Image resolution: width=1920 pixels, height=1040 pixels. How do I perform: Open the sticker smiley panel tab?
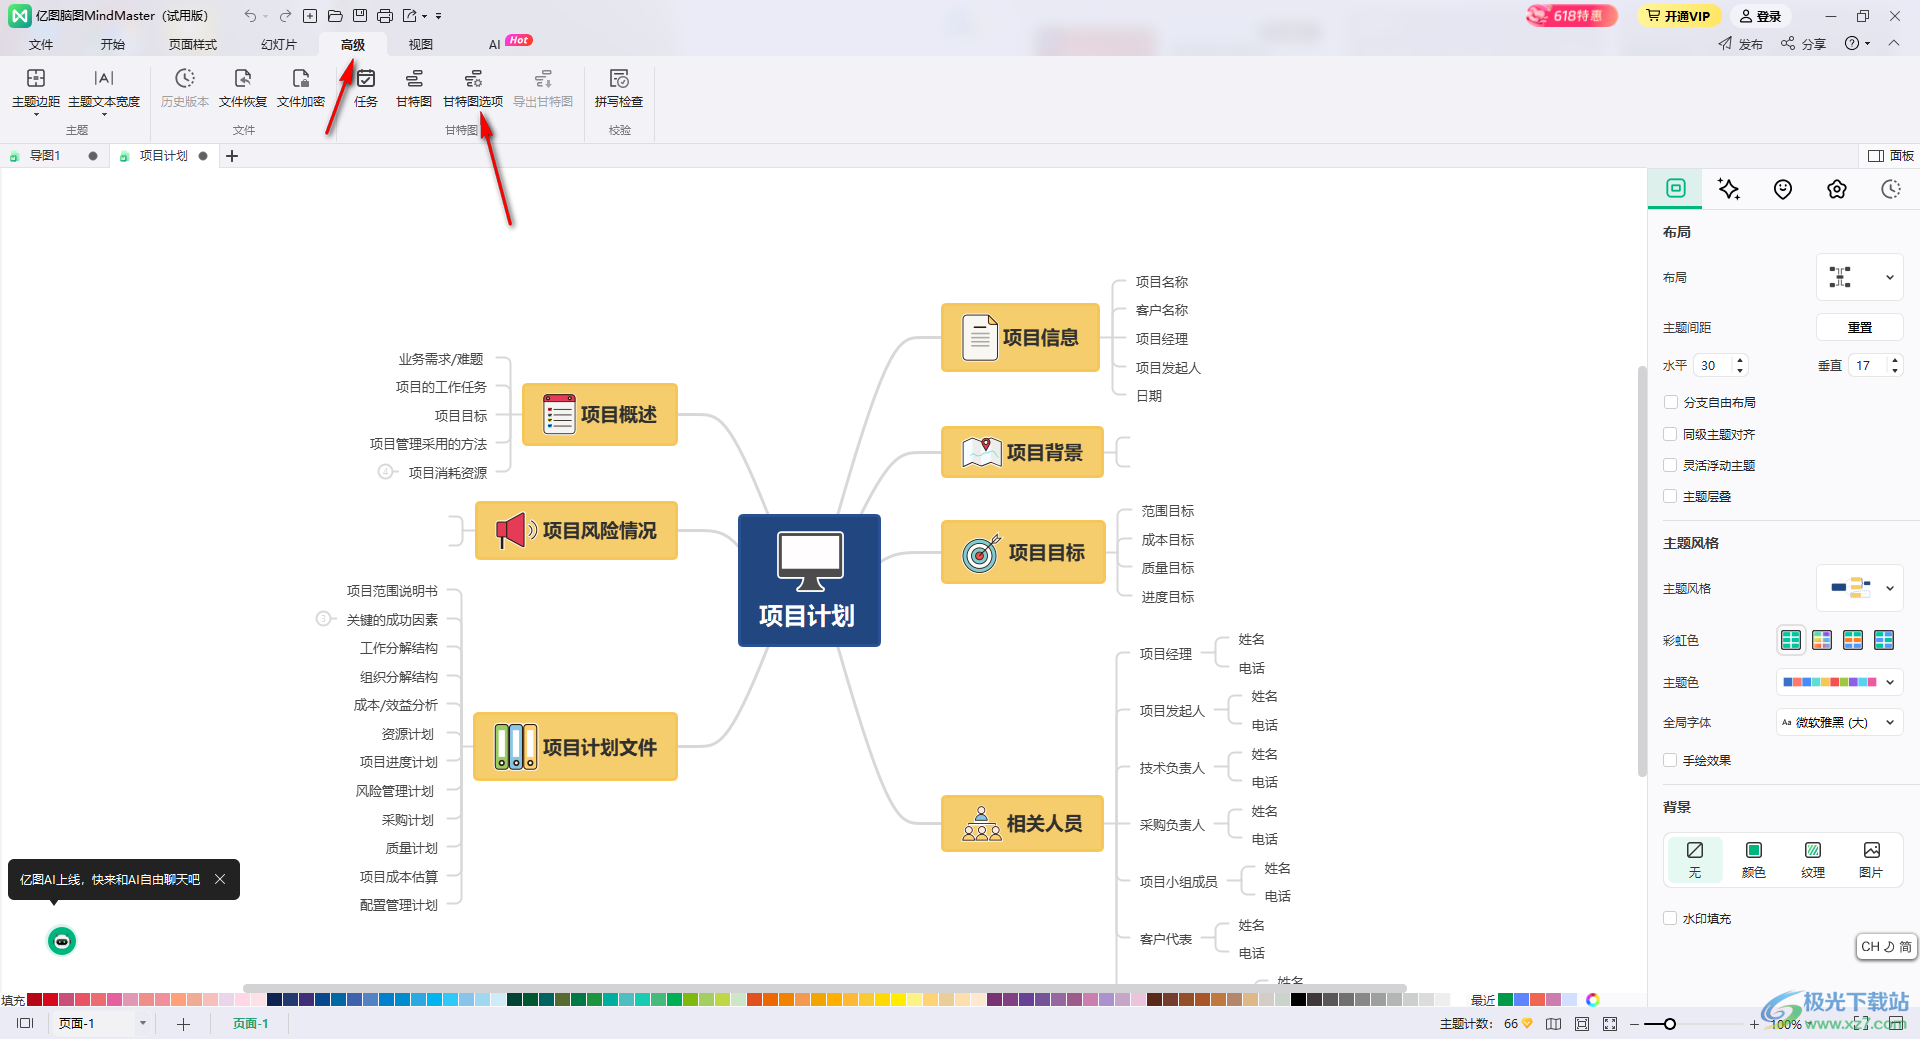tap(1783, 189)
